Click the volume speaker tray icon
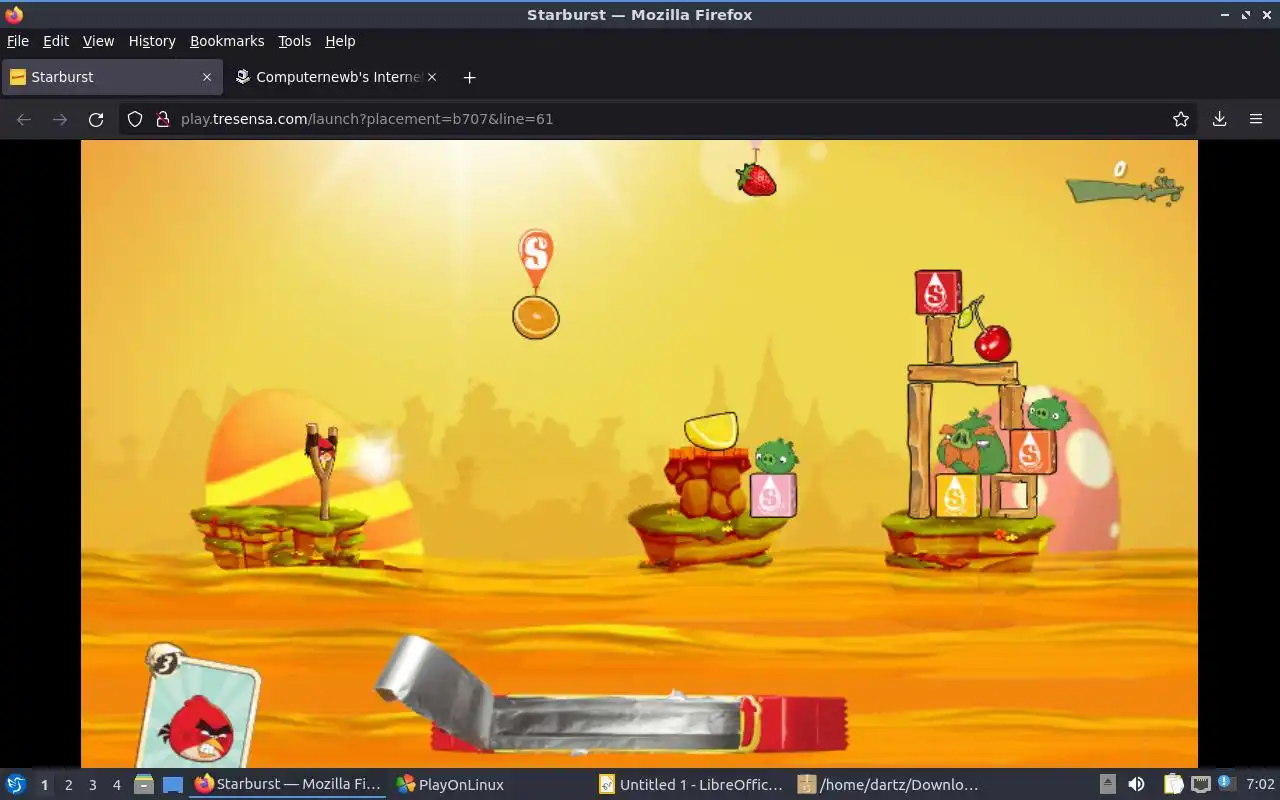Viewport: 1280px width, 800px height. pyautogui.click(x=1136, y=785)
